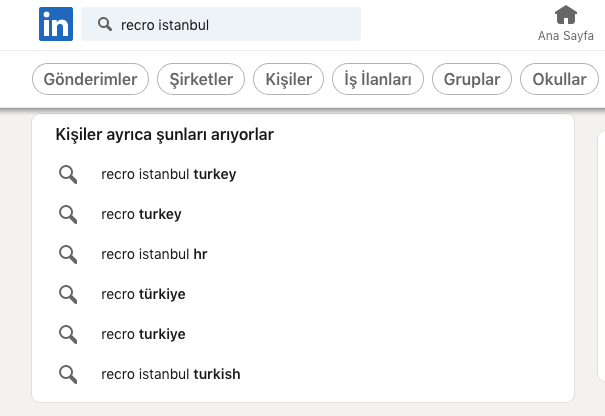The height and width of the screenshot is (416, 605).
Task: Select the Kişiler filter pill
Action: point(289,79)
